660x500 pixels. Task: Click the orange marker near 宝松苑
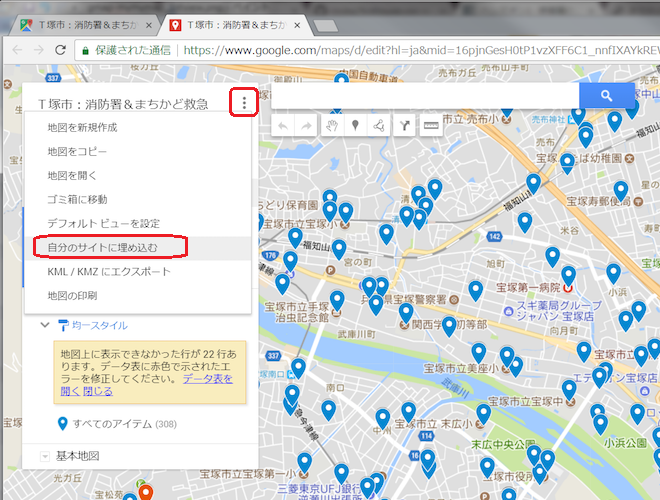point(146,492)
